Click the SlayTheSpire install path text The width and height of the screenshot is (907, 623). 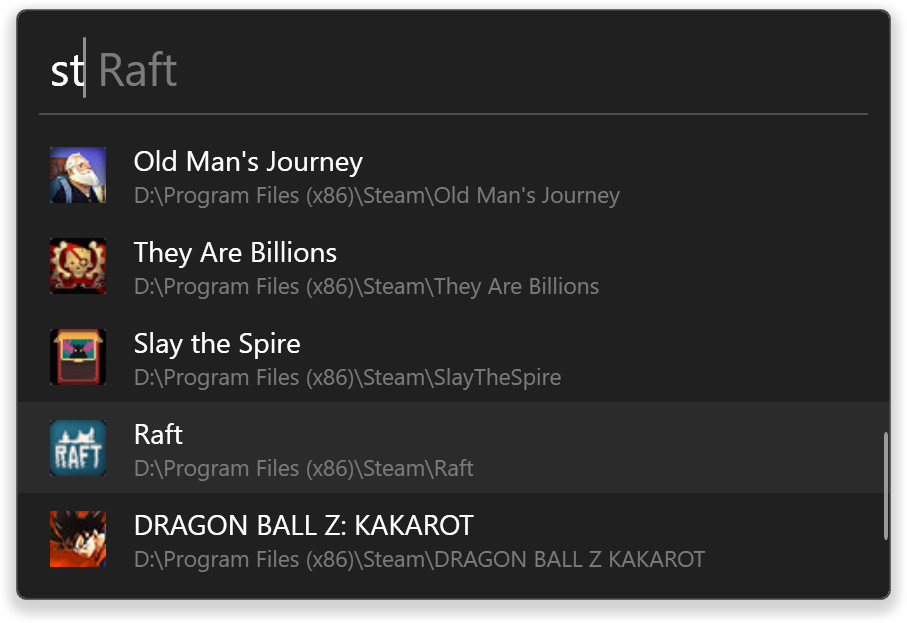pos(347,378)
